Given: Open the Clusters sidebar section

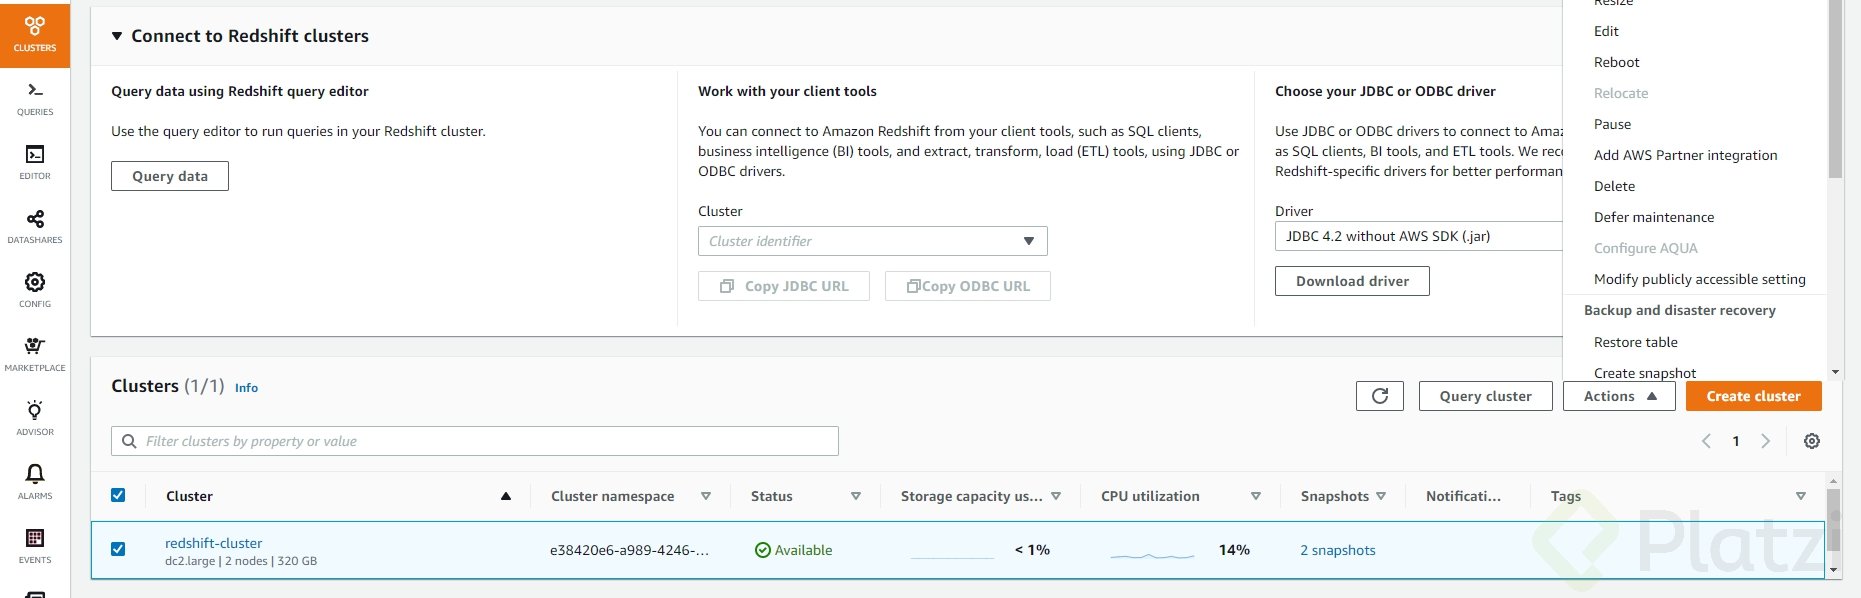Looking at the screenshot, I should click(x=35, y=34).
